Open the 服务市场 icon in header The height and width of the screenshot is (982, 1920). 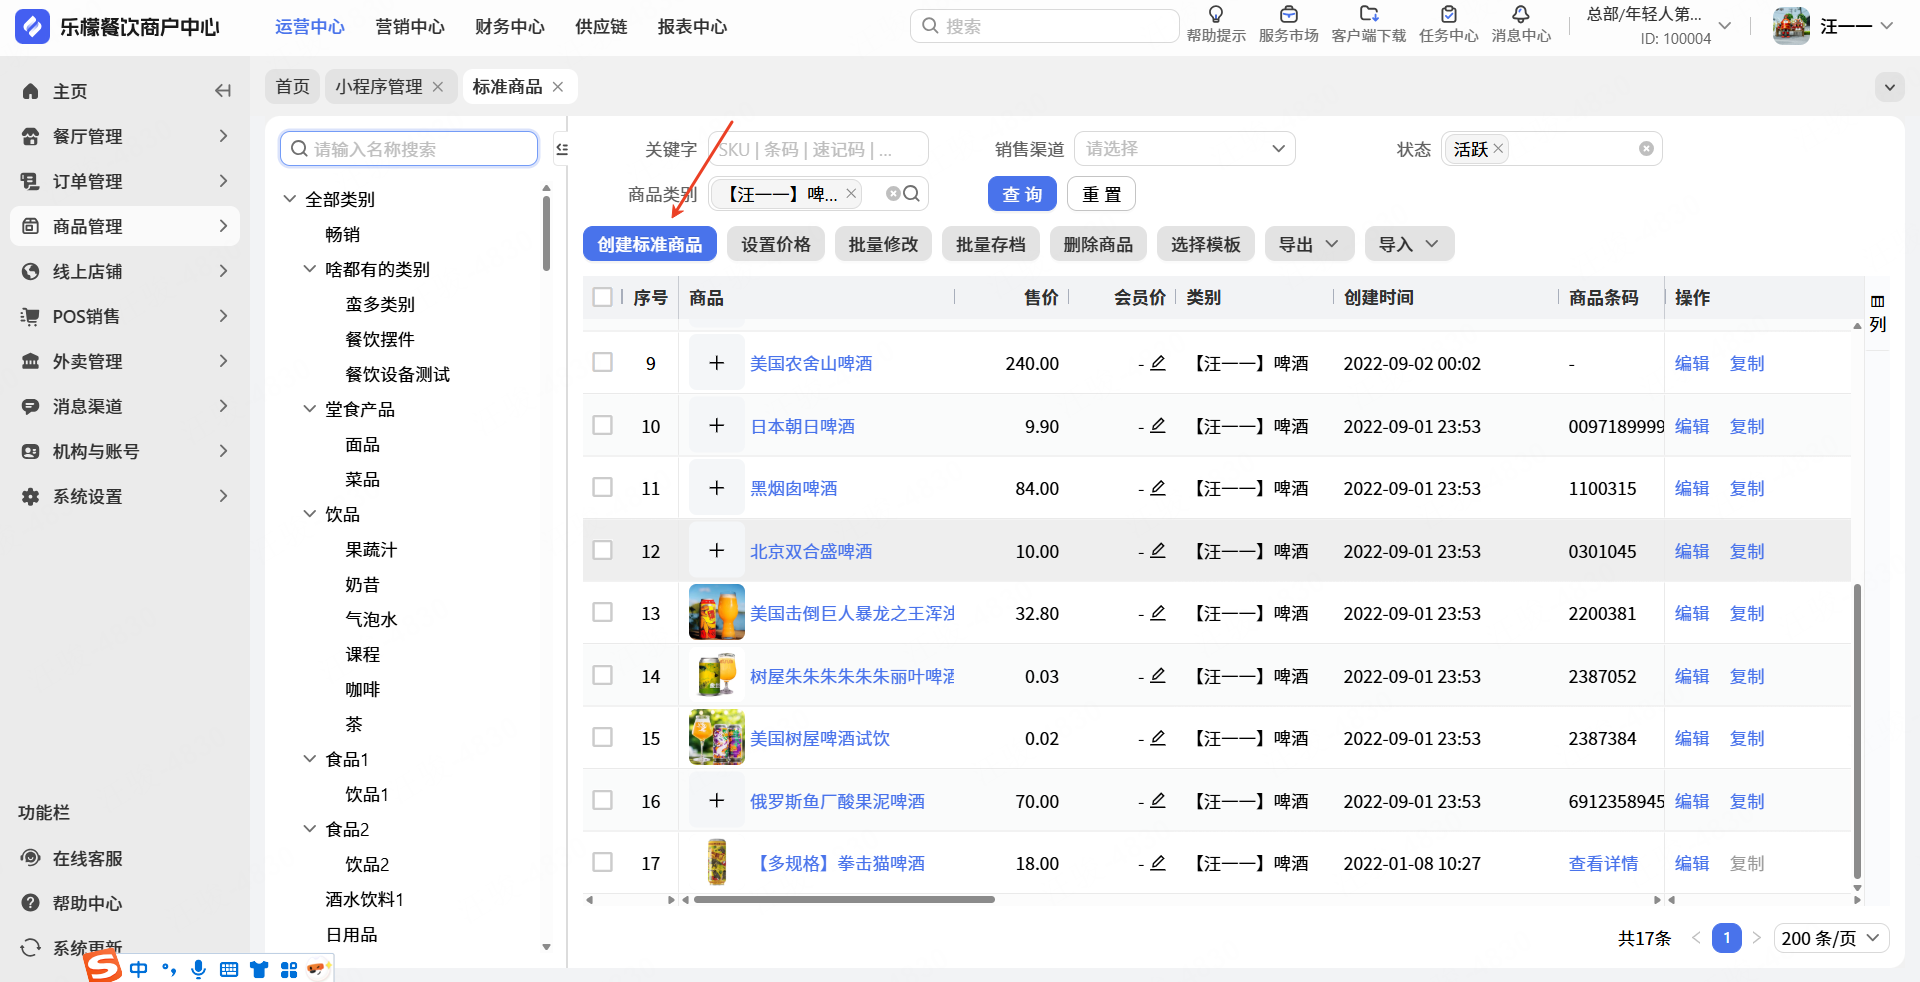pyautogui.click(x=1288, y=15)
